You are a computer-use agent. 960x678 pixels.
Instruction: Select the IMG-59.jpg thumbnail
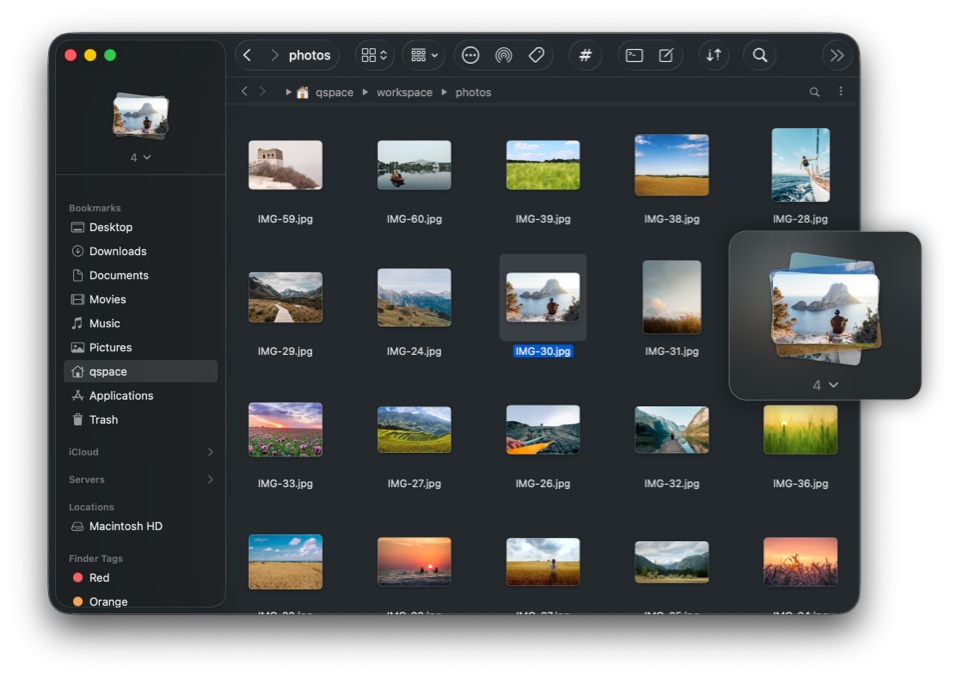(285, 166)
